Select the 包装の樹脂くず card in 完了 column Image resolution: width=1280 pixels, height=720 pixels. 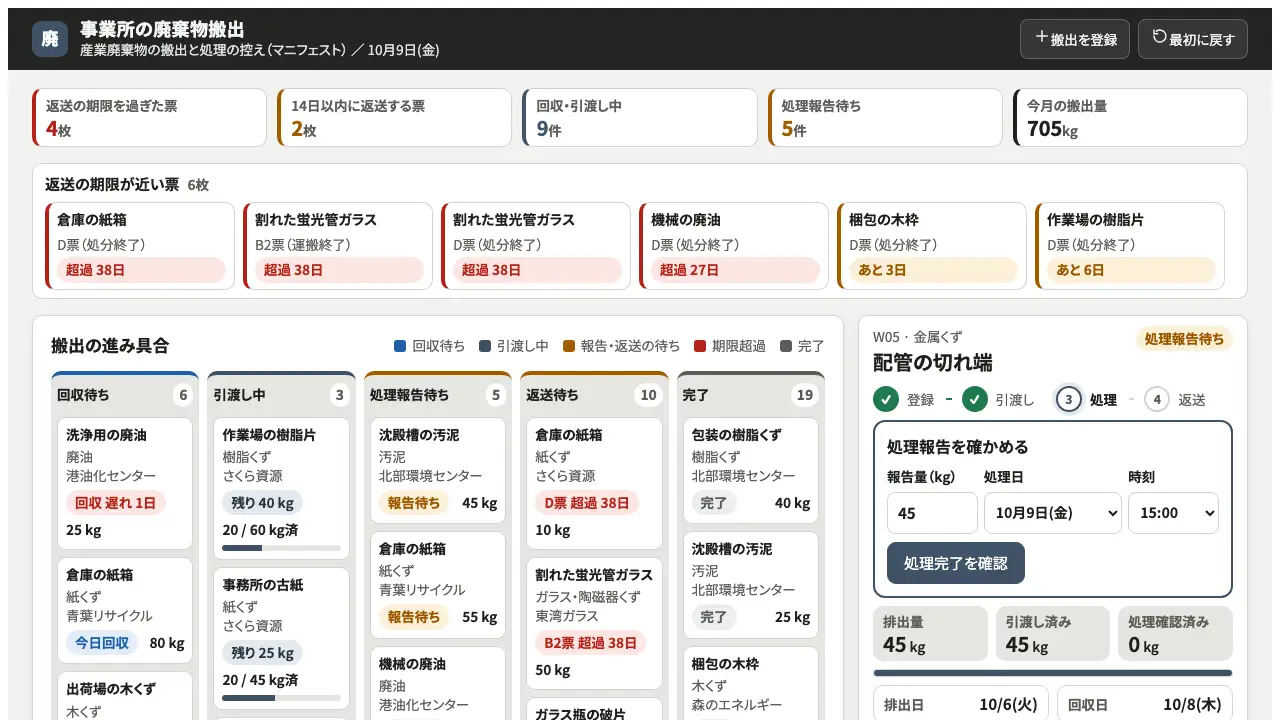click(x=750, y=471)
